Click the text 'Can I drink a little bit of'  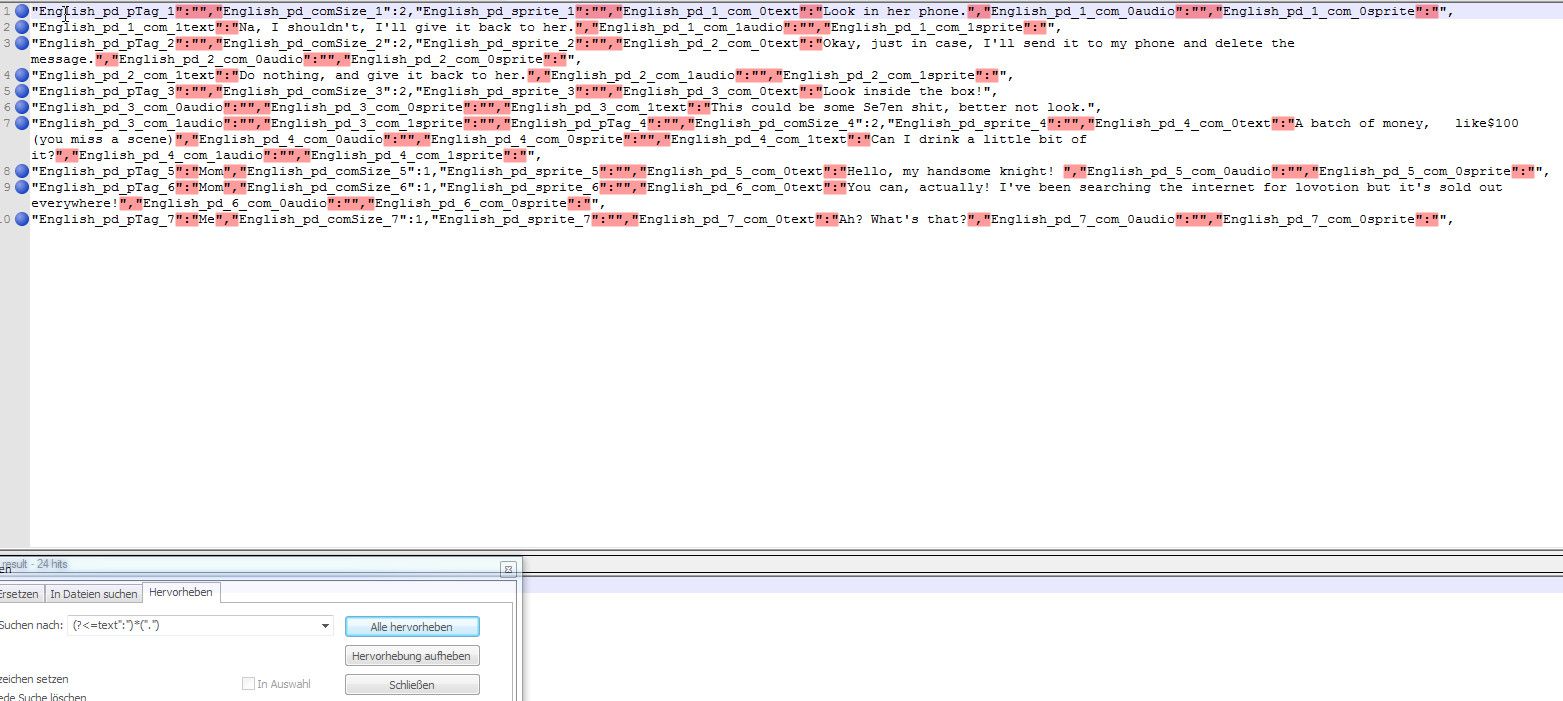click(x=978, y=140)
